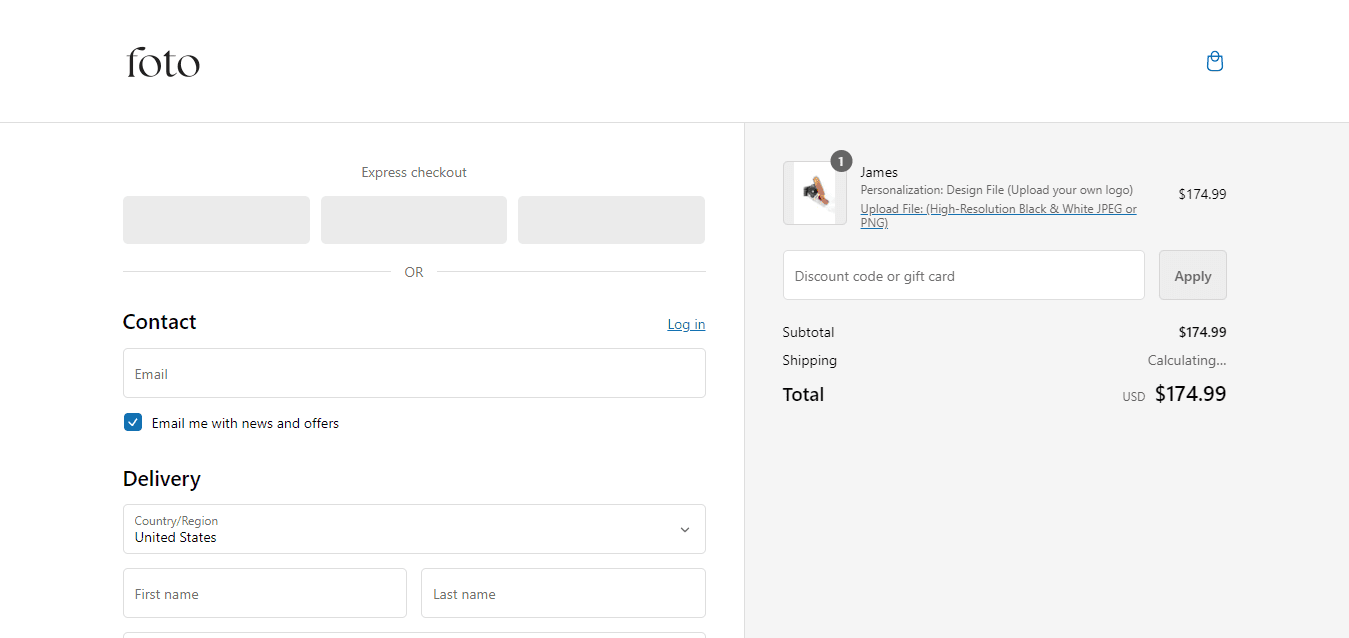Click the Discount code or gift card field
The height and width of the screenshot is (638, 1349).
click(963, 275)
